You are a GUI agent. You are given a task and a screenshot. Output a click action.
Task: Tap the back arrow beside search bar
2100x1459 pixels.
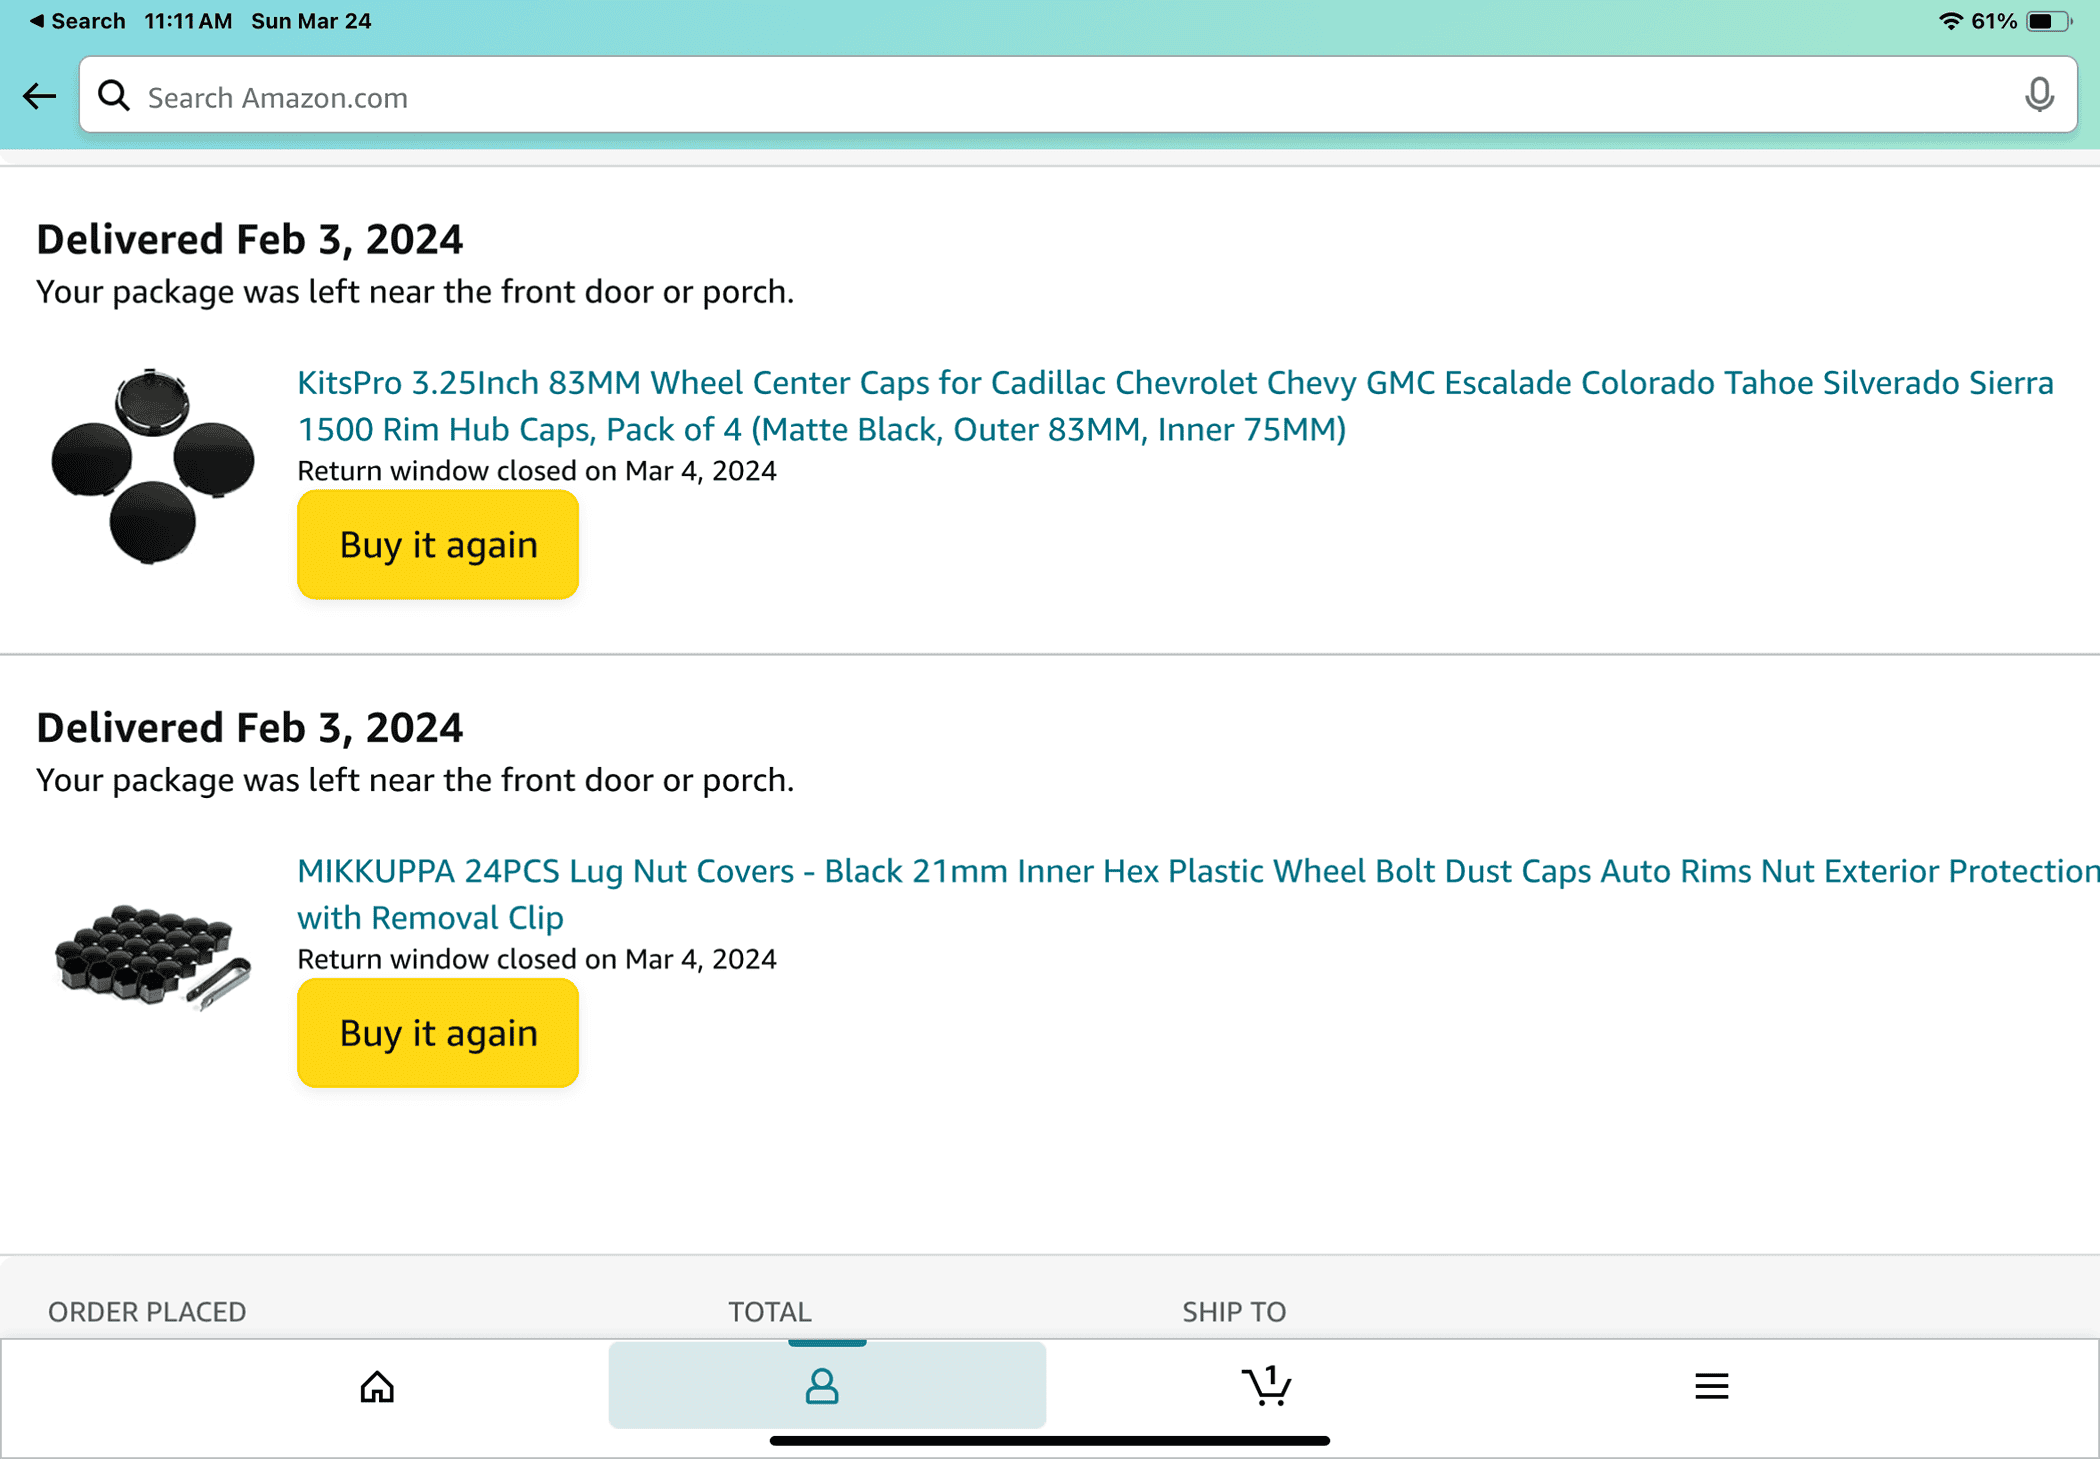pyautogui.click(x=39, y=96)
